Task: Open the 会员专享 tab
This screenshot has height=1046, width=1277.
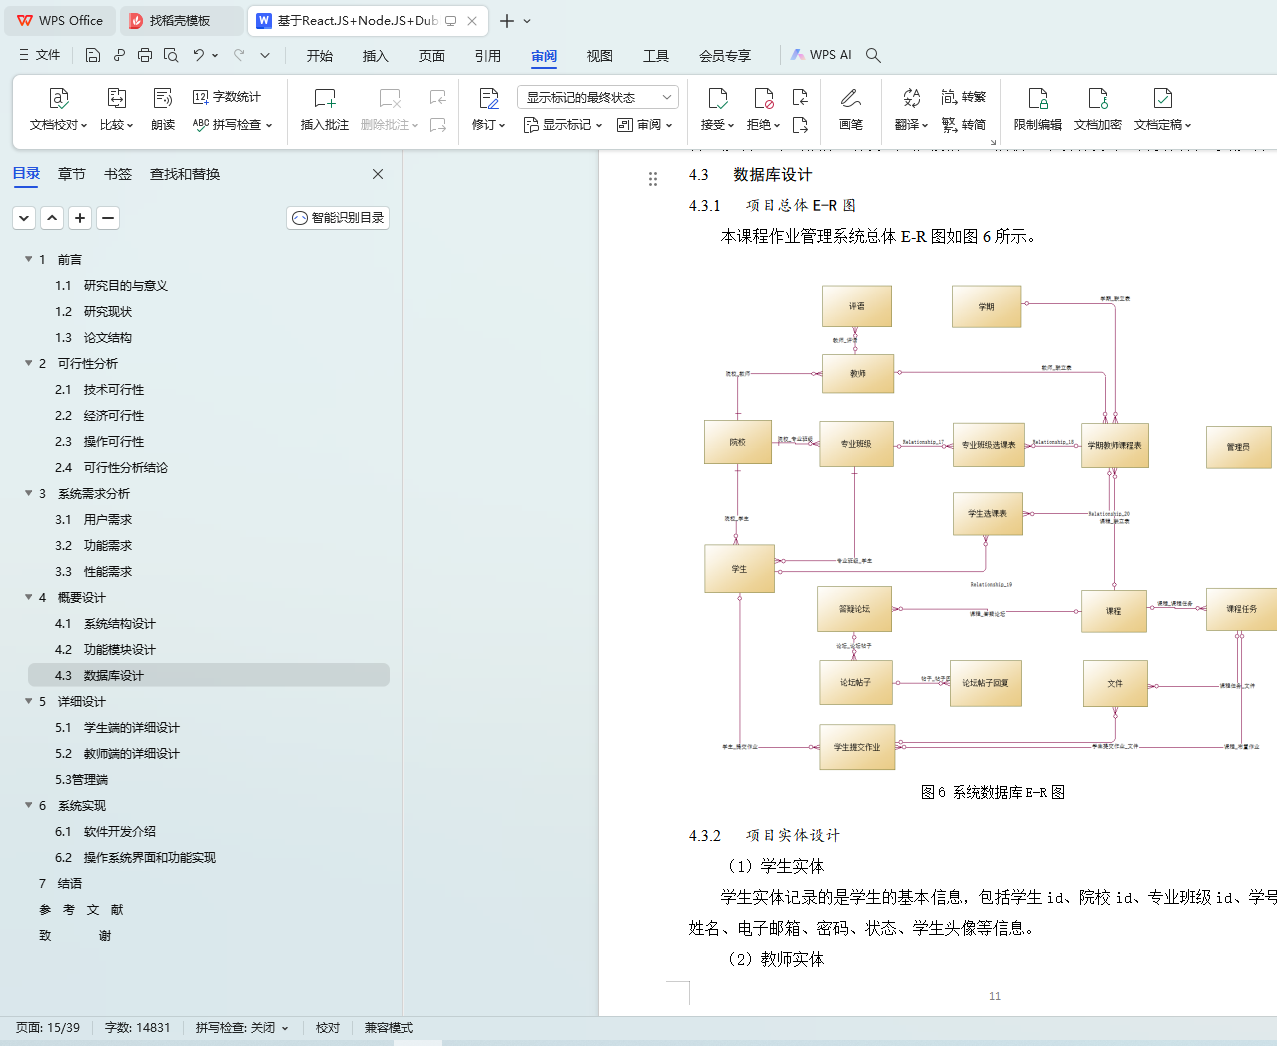Action: click(725, 56)
